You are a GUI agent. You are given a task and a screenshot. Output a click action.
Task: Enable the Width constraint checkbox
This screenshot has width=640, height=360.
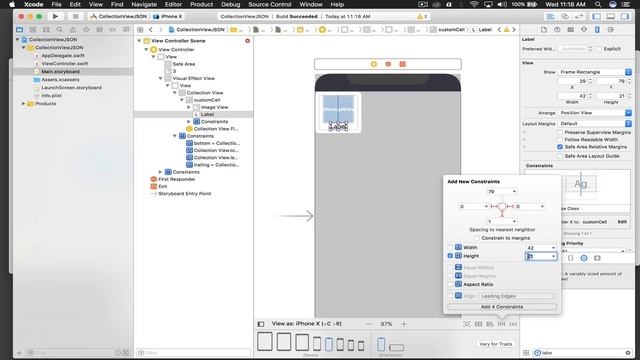tap(450, 247)
